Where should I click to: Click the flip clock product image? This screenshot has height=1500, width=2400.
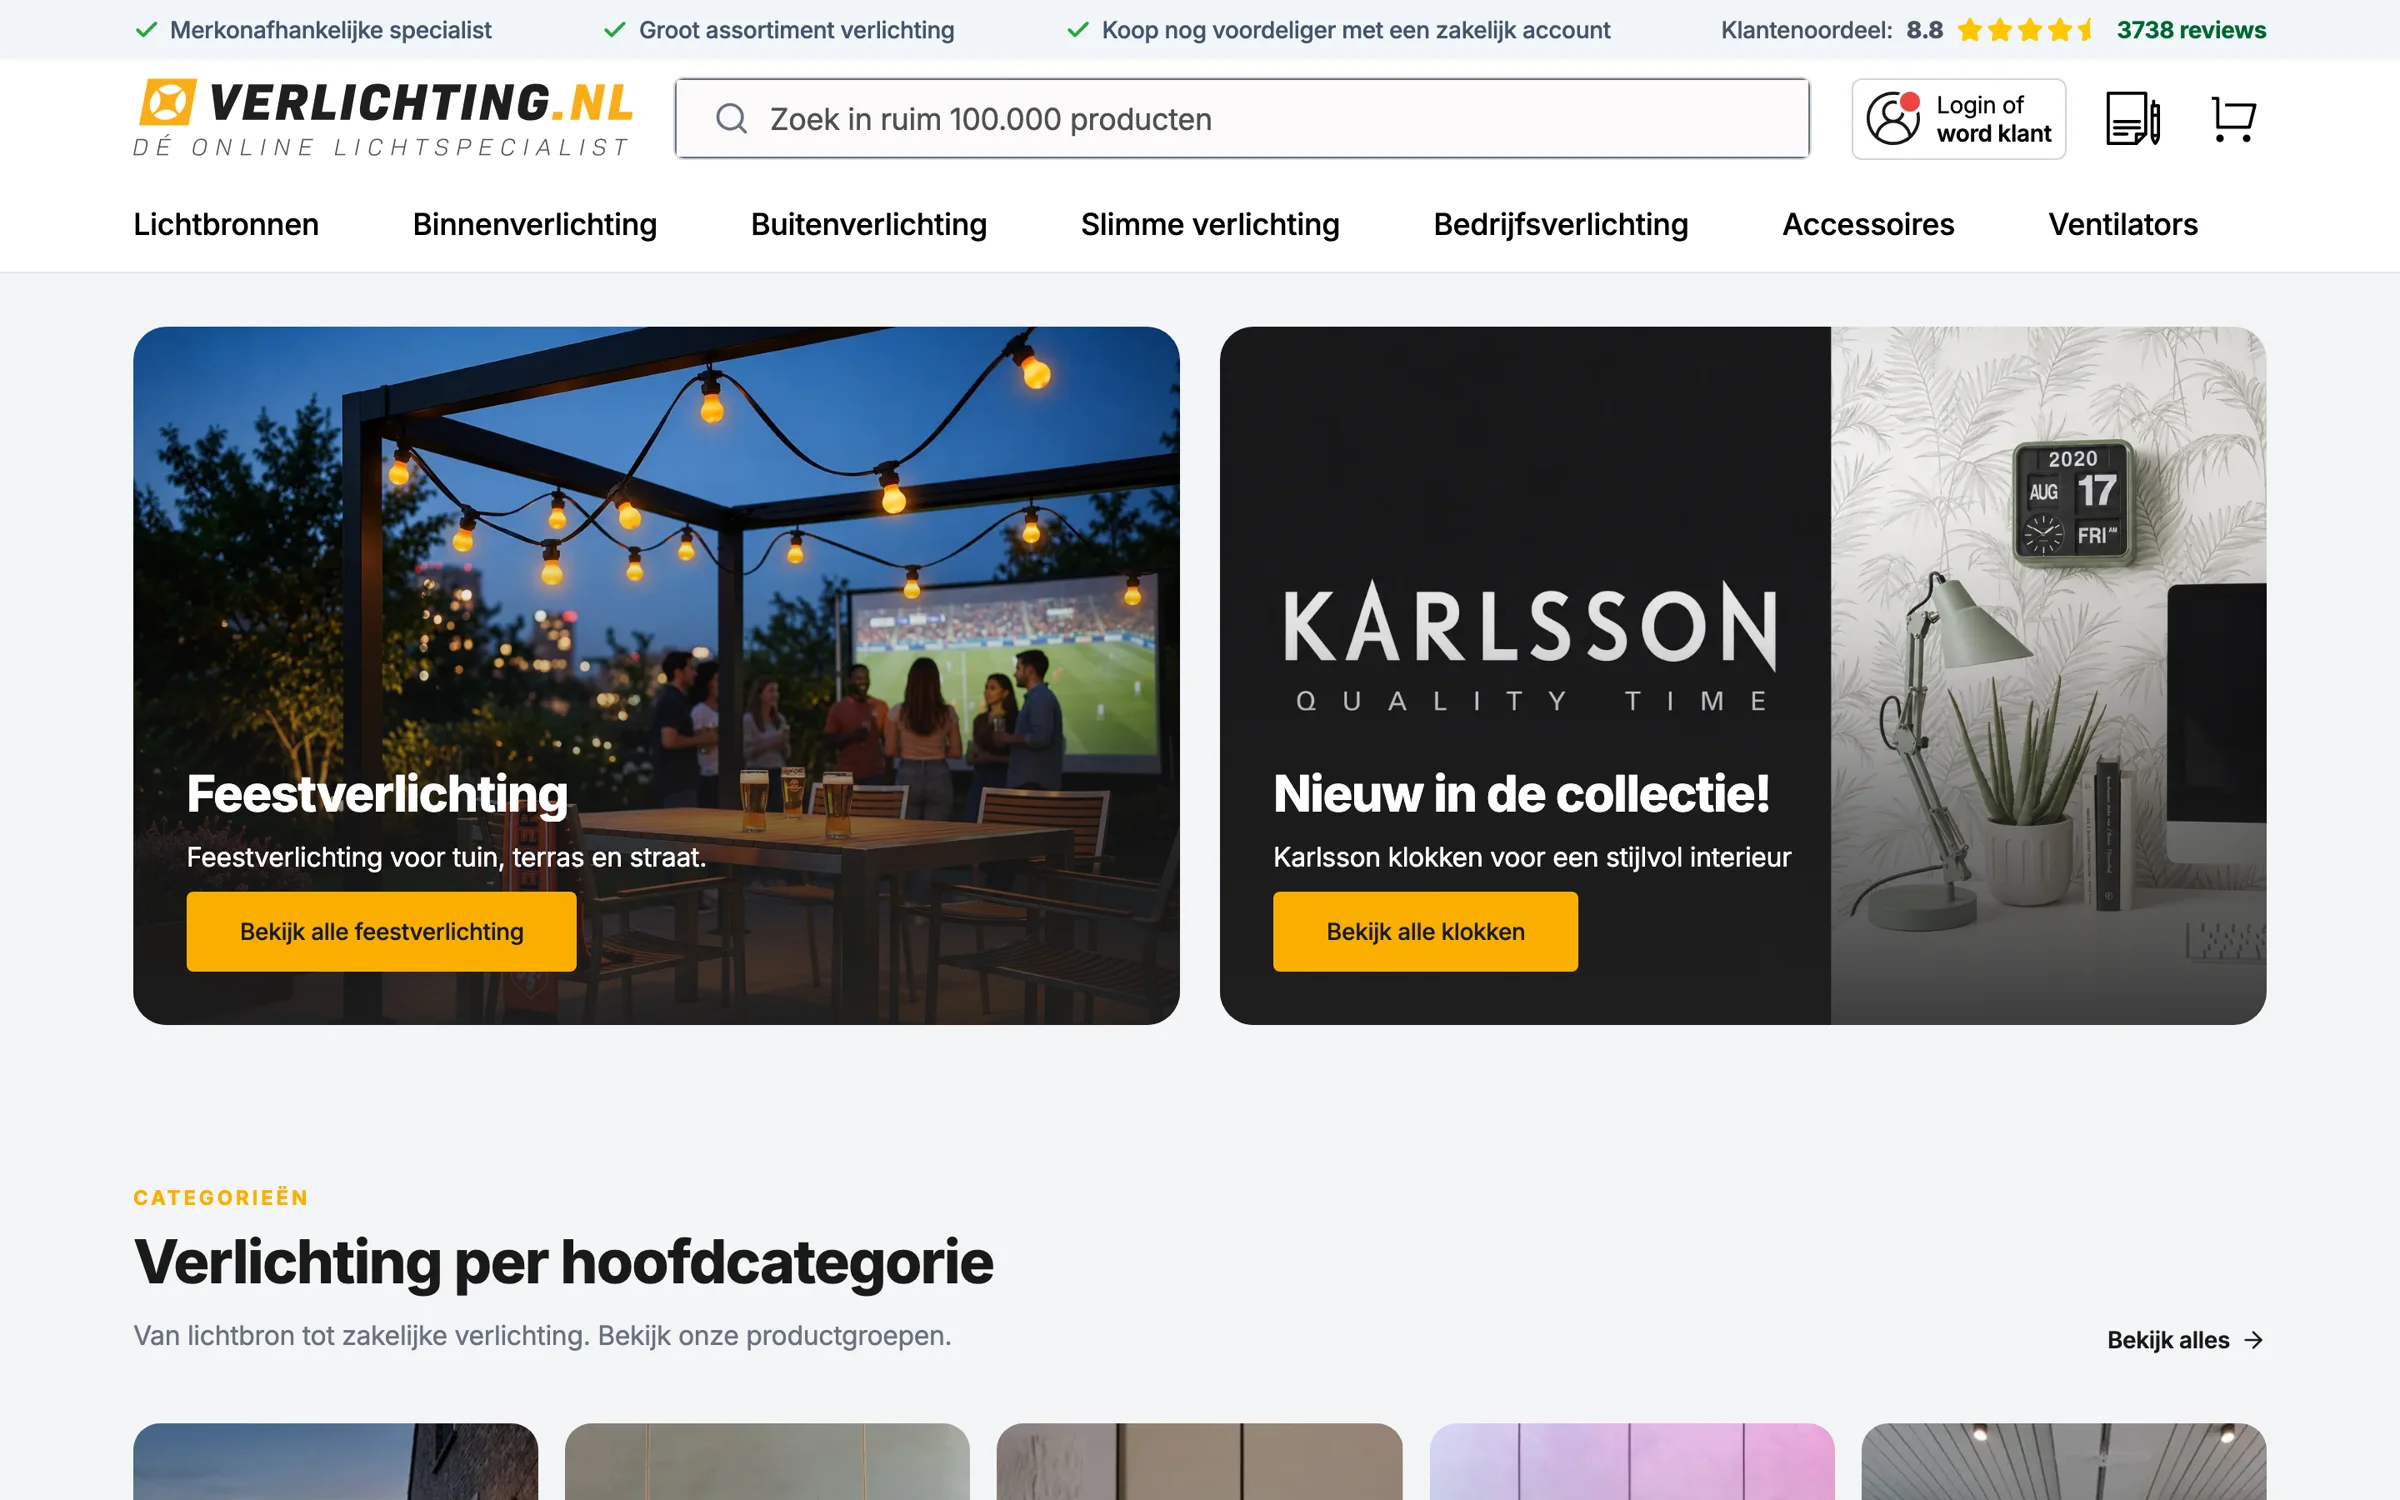pos(2073,502)
